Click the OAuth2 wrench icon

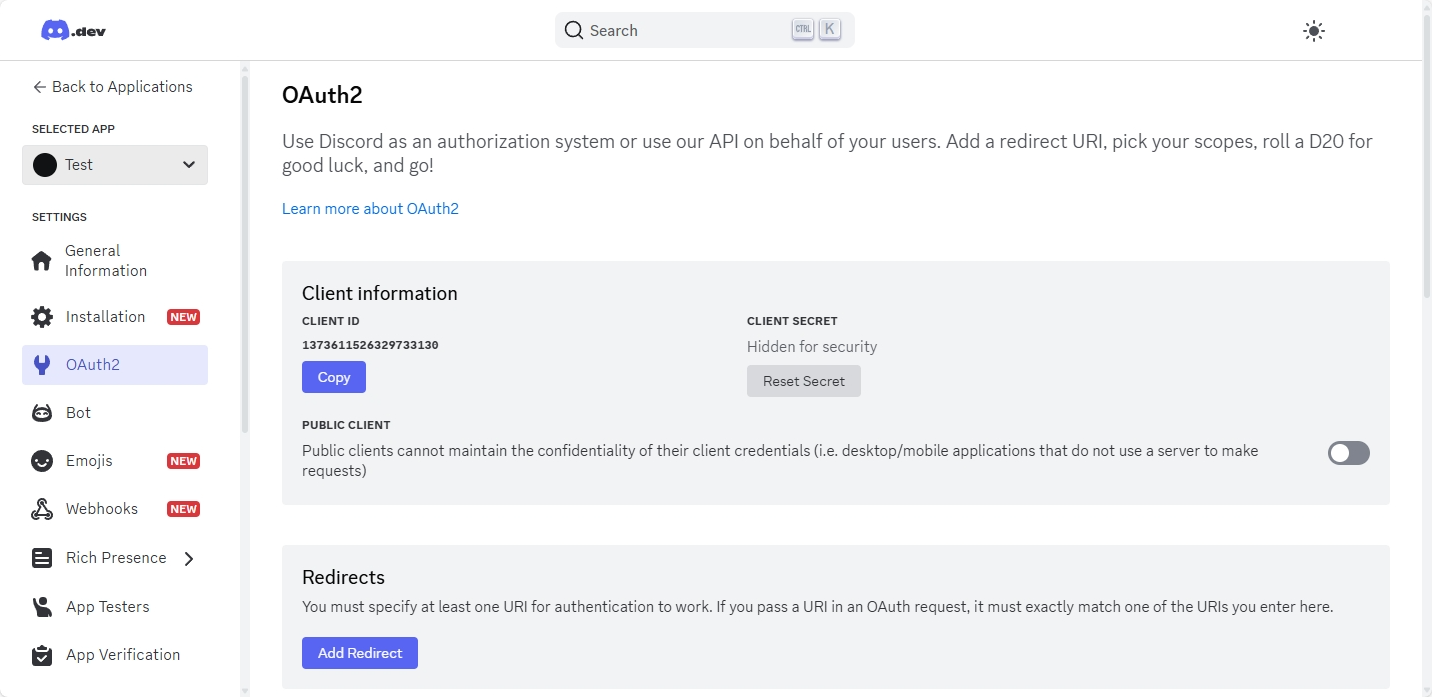click(x=42, y=365)
